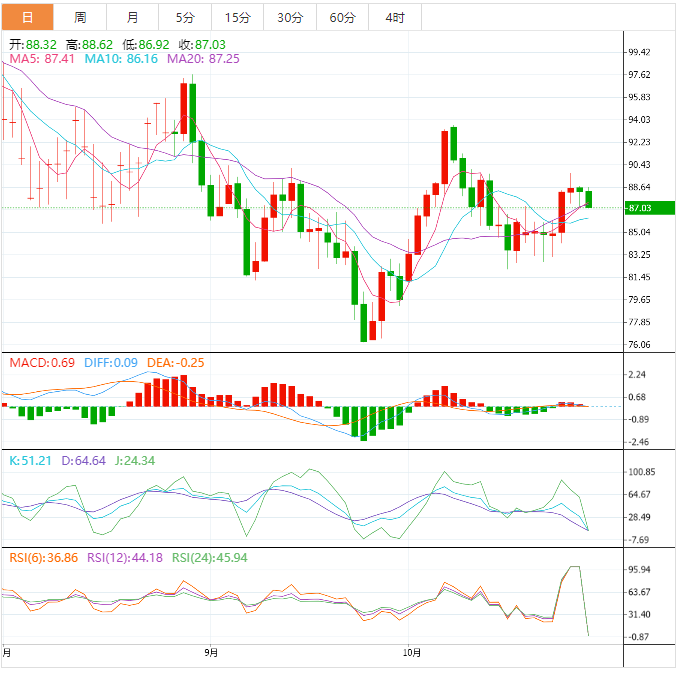Viewport: 681px width, 678px height.
Task: Click the MA20: 87.25 indicator label
Action: pyautogui.click(x=204, y=60)
